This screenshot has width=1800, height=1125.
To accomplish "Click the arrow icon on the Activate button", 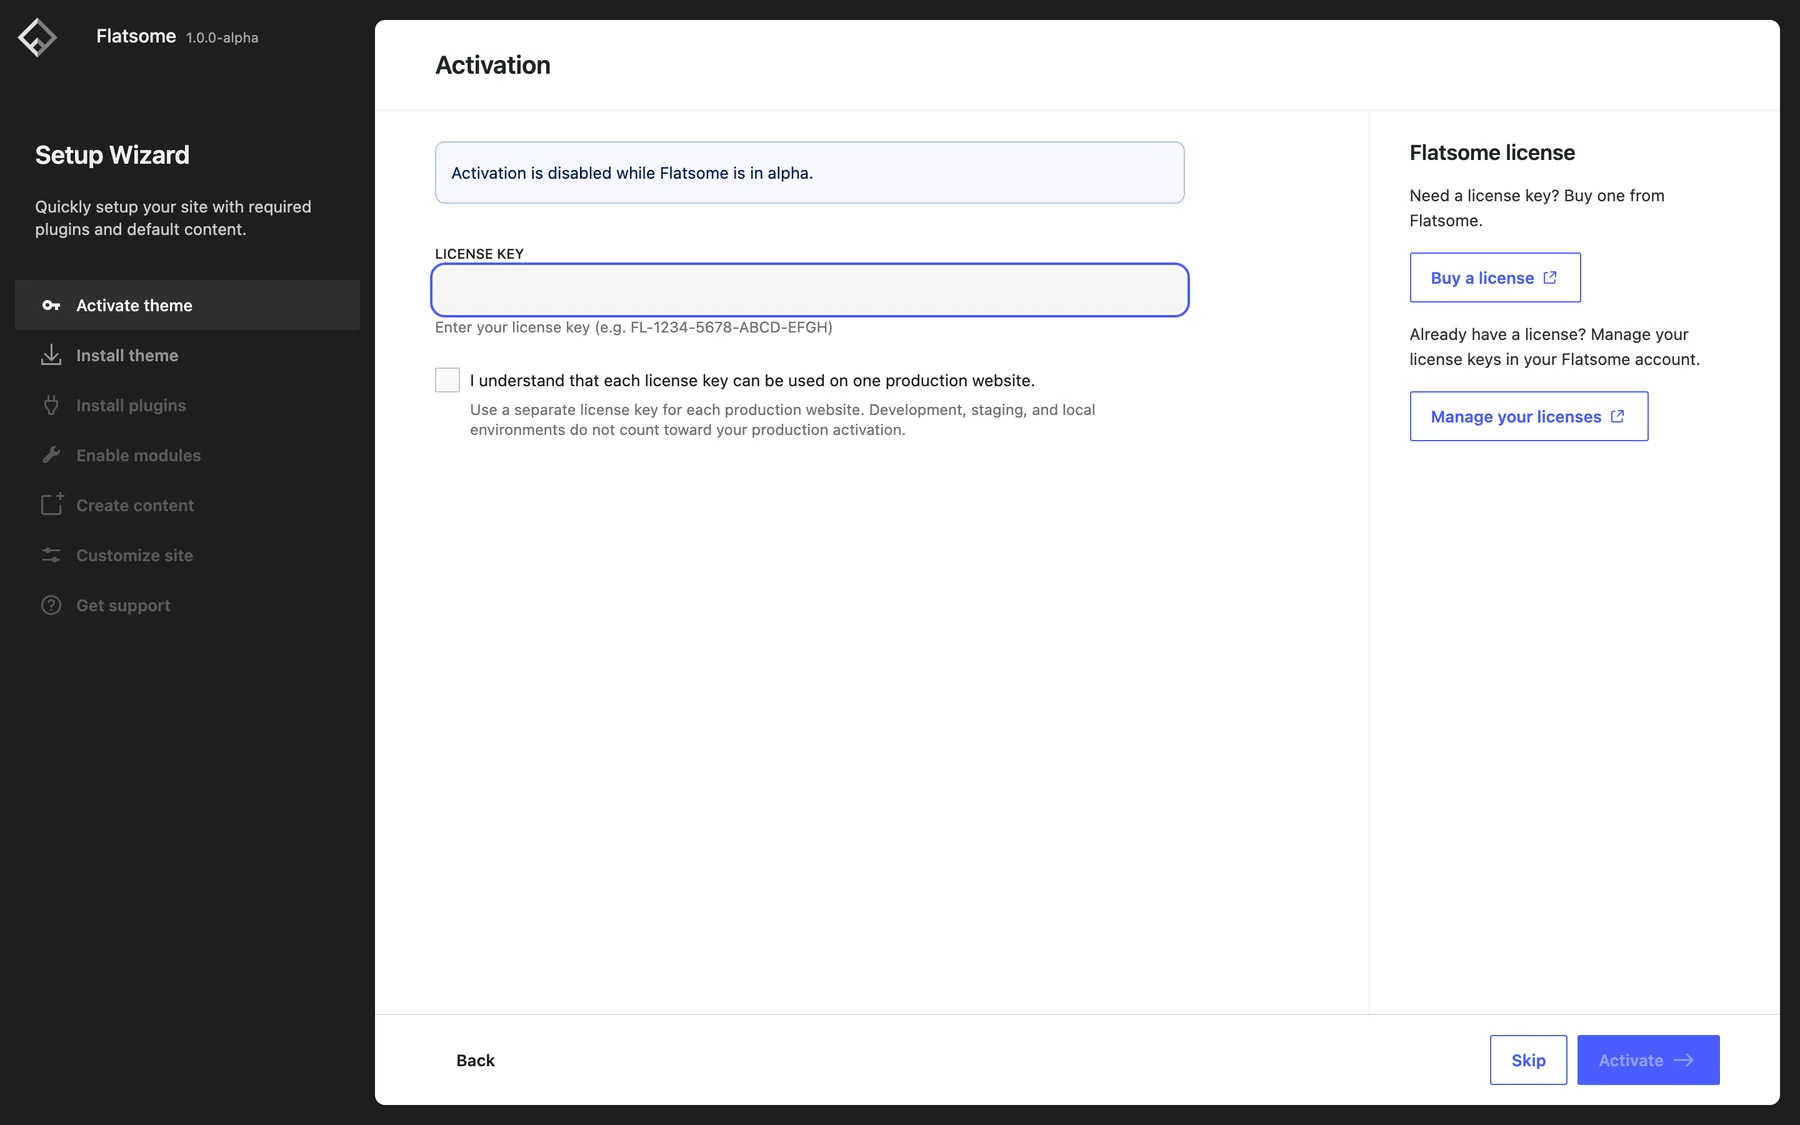I will (1684, 1060).
